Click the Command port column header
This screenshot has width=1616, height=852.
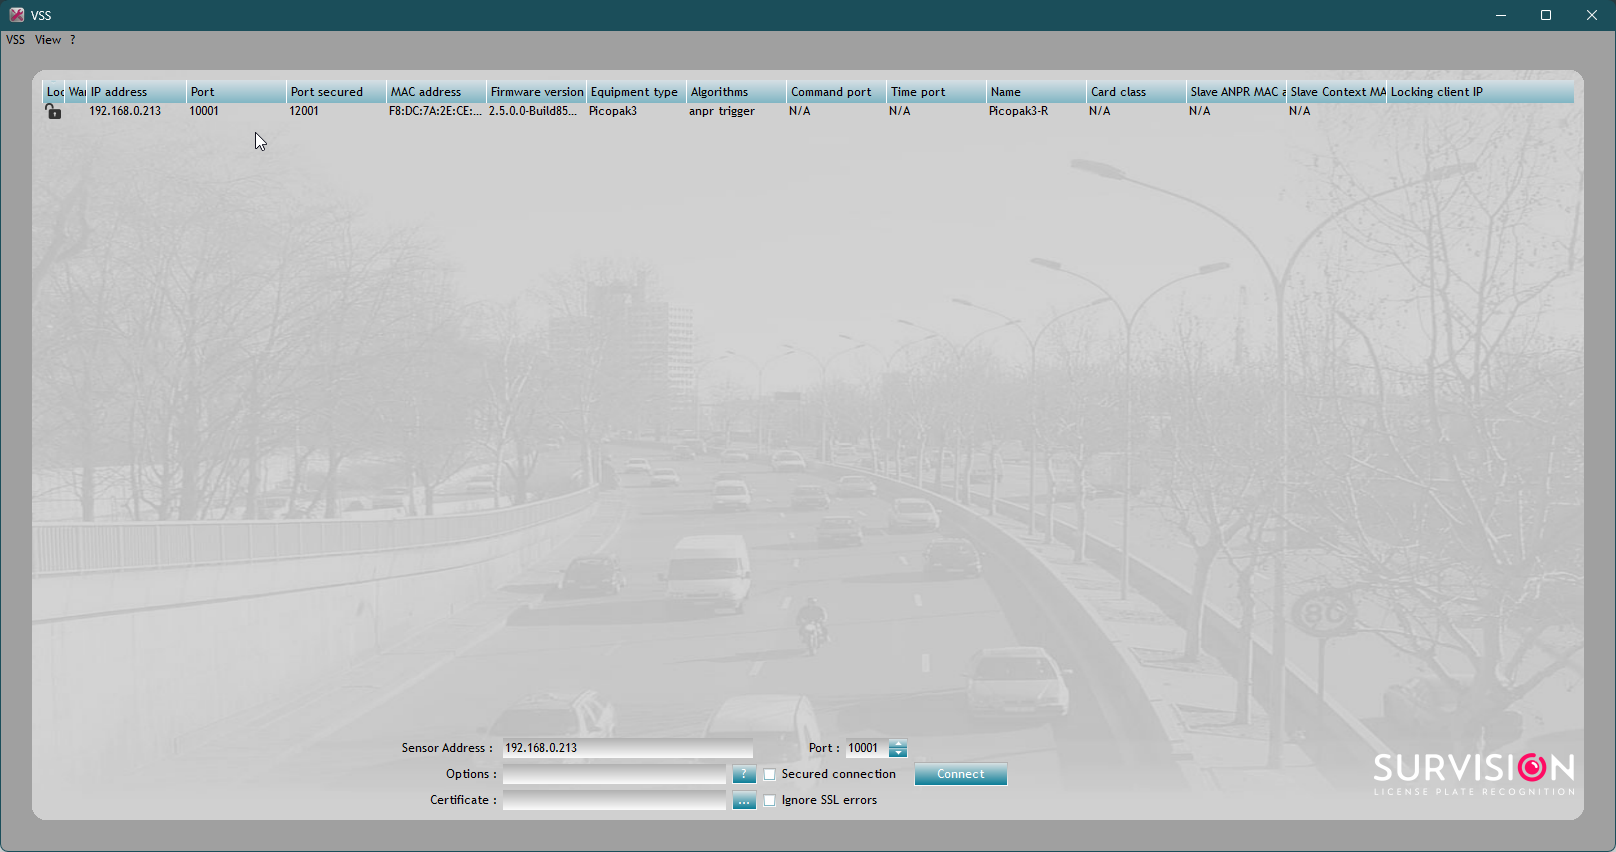836,92
